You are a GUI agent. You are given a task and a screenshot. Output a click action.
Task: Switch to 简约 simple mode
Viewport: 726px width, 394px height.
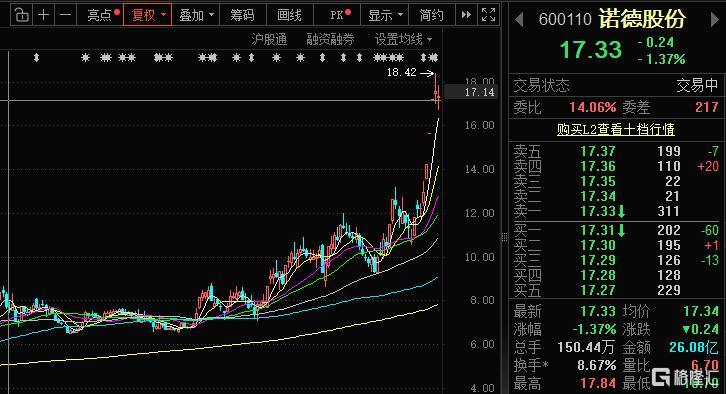[431, 15]
